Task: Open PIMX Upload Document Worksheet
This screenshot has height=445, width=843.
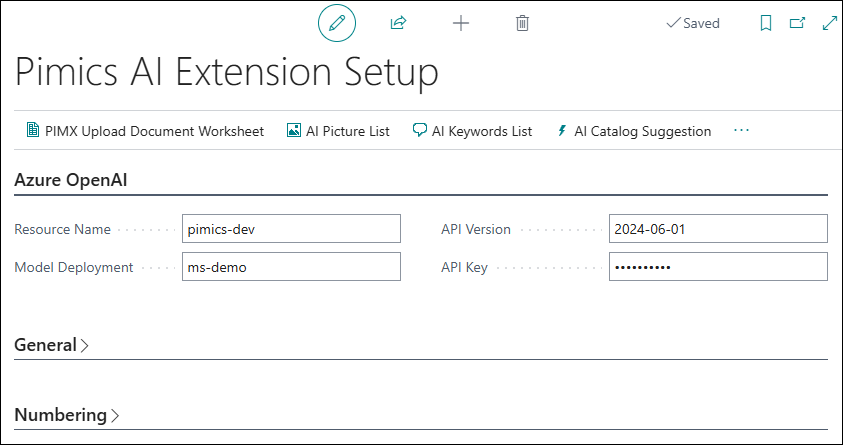Action: 145,131
